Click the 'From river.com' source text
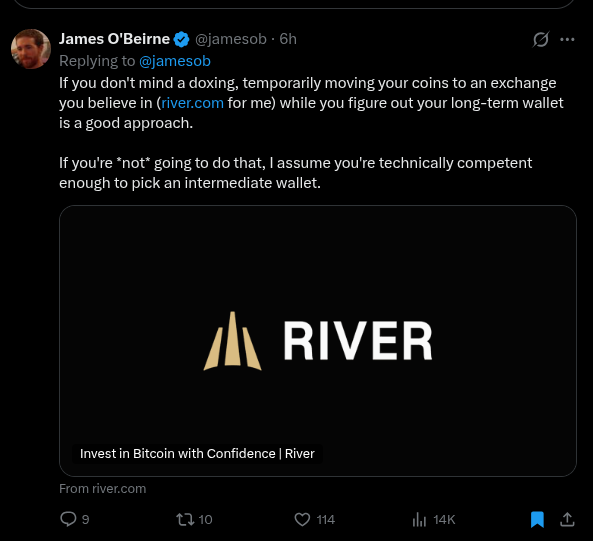593x541 pixels. tap(102, 488)
